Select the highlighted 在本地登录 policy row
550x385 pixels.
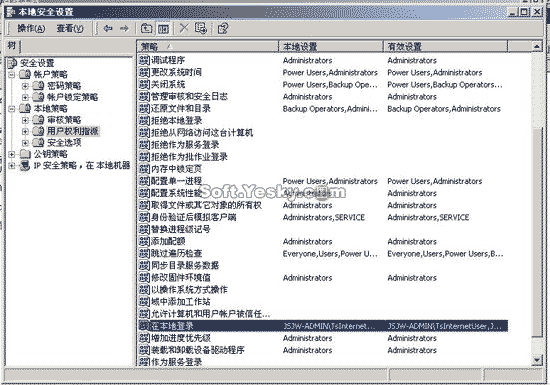point(323,326)
